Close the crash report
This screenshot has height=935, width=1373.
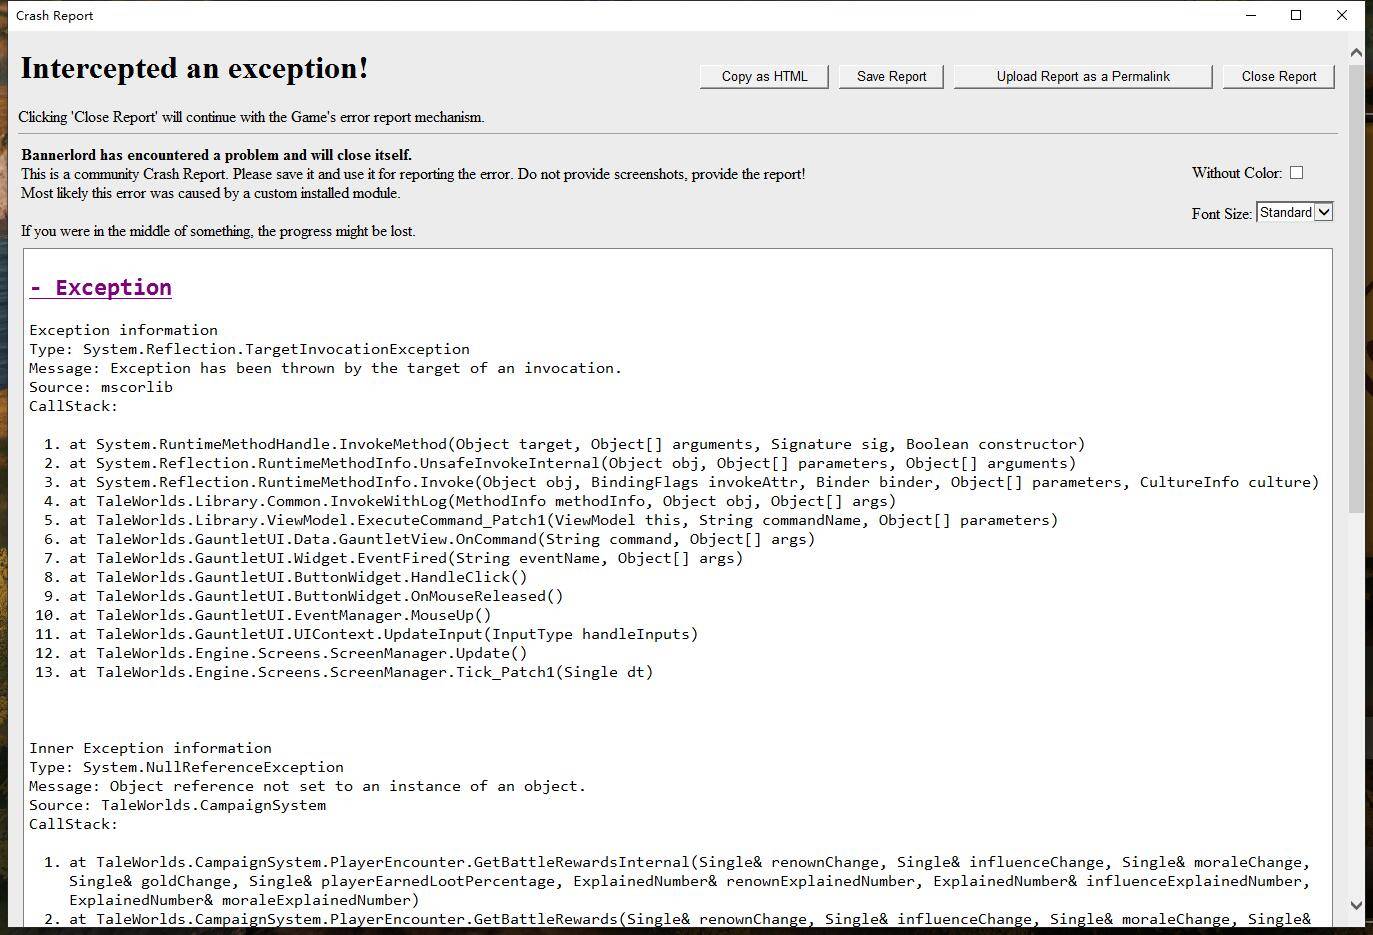pyautogui.click(x=1278, y=76)
